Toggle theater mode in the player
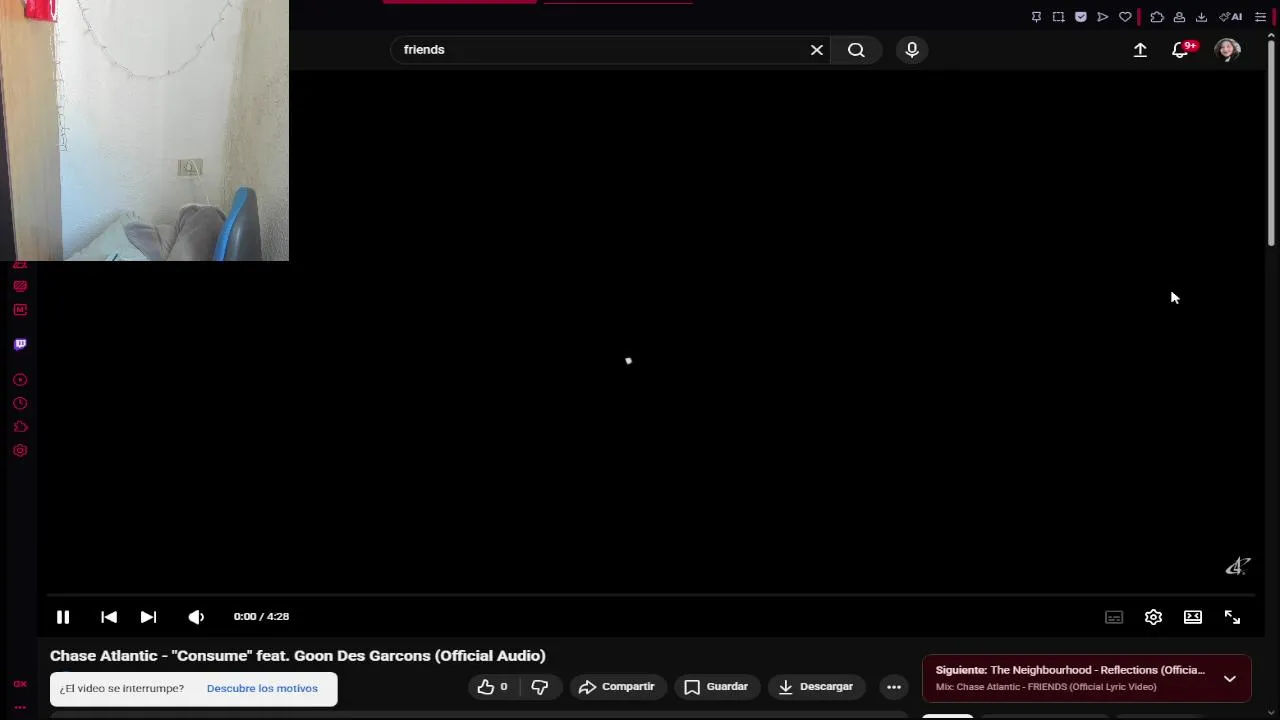The height and width of the screenshot is (720, 1280). pyautogui.click(x=1193, y=617)
